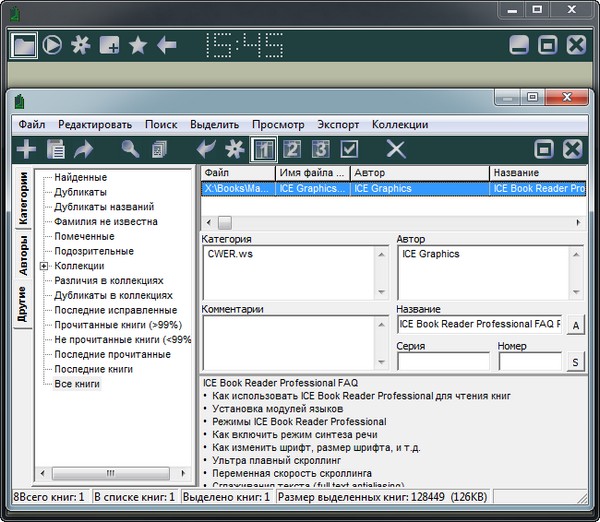Toggle view mode 2 button
Image resolution: width=600 pixels, height=522 pixels.
pos(292,150)
